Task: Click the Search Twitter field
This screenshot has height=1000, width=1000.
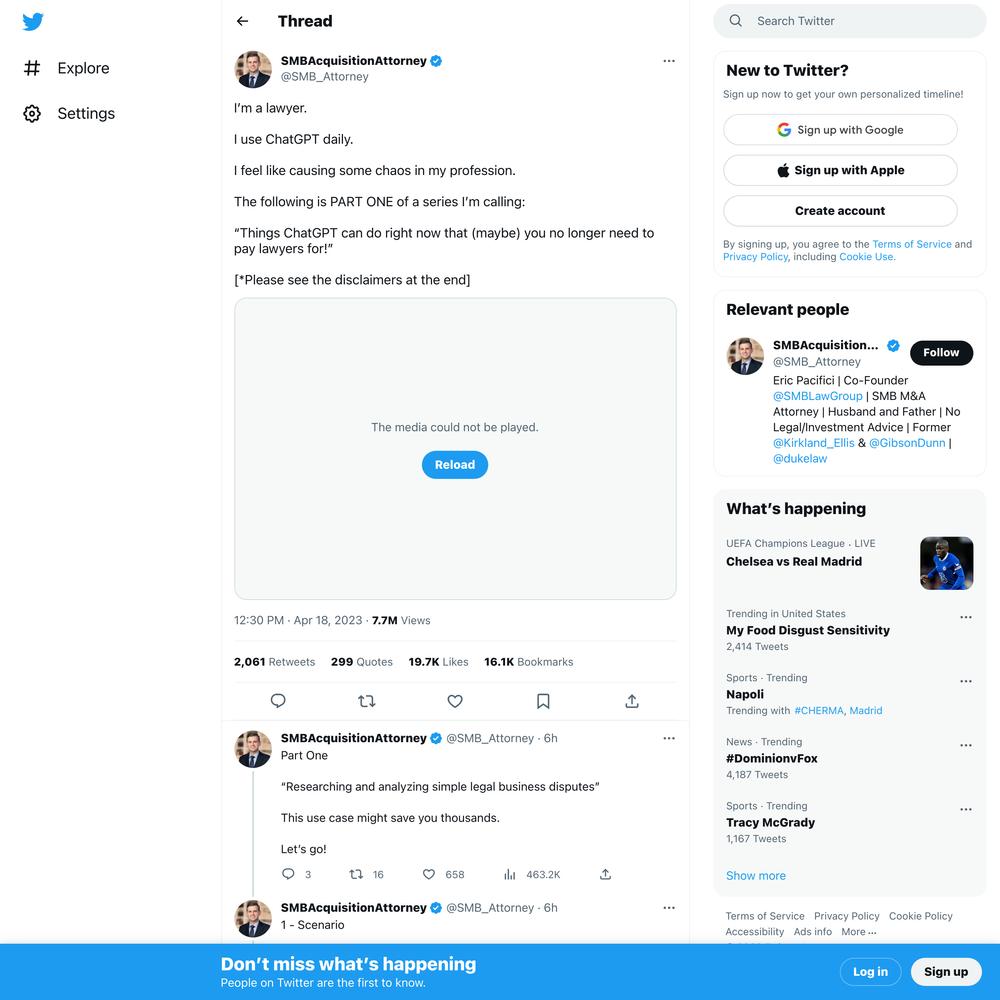Action: click(849, 21)
